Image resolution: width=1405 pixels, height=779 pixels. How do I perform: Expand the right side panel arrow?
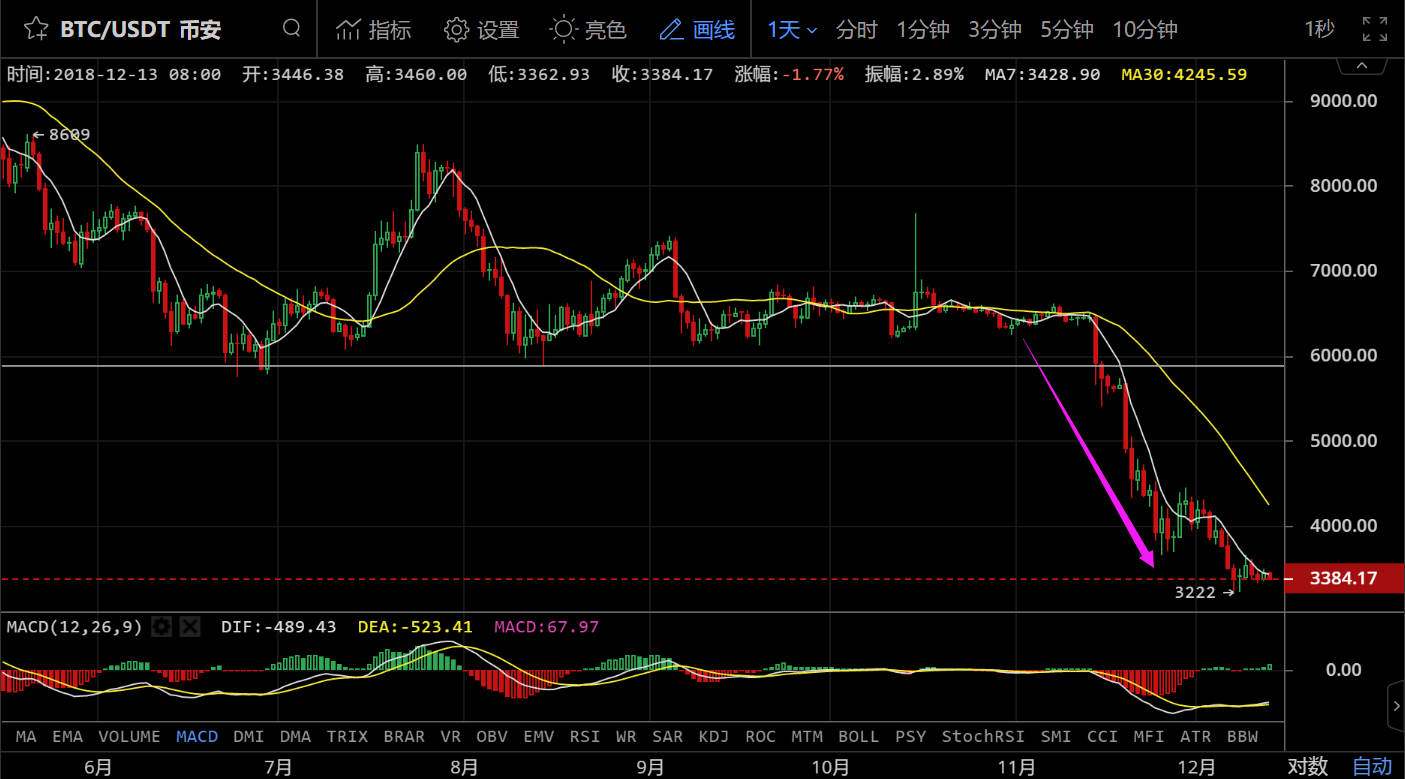(x=1397, y=707)
